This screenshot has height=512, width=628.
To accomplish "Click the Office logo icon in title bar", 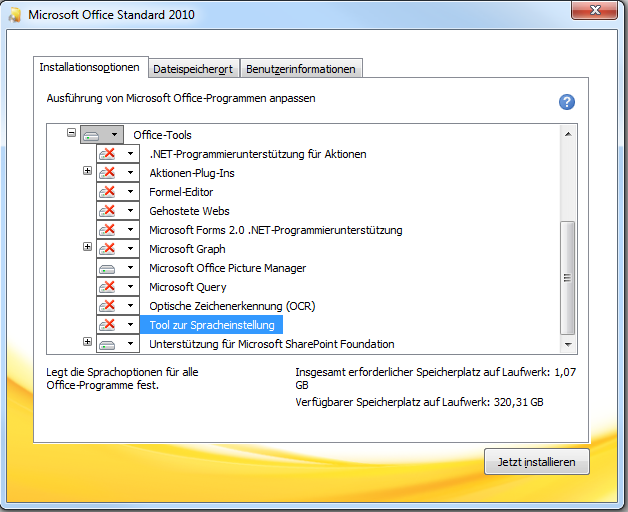I will (x=14, y=15).
